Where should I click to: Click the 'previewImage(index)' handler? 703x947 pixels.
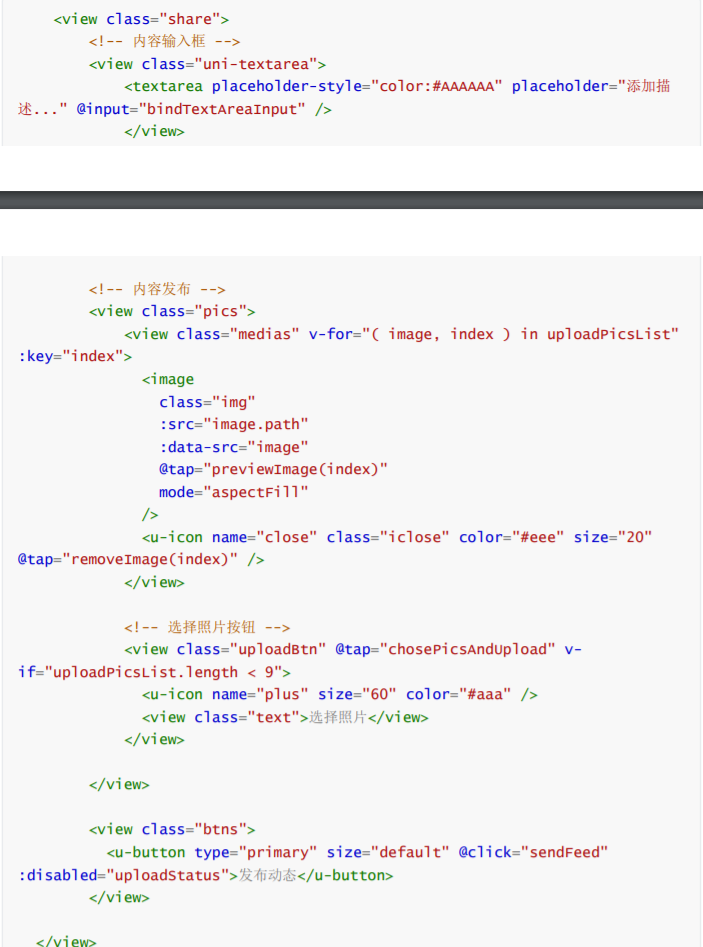(295, 469)
